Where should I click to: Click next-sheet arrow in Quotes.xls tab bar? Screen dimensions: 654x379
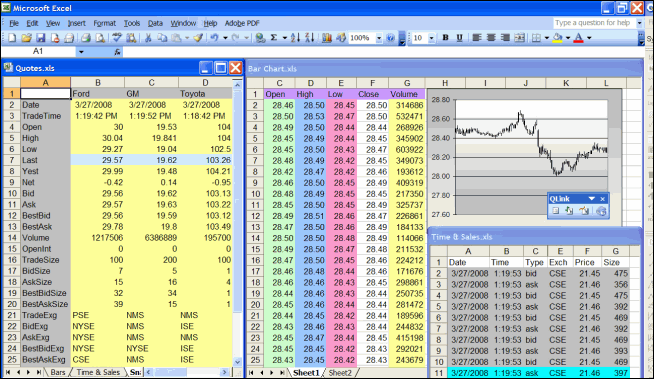pos(28,372)
